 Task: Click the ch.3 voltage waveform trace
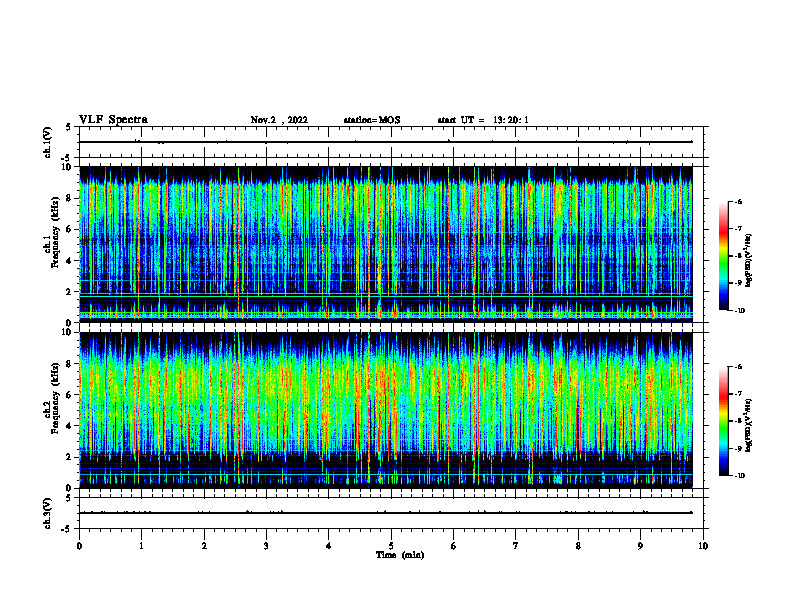[386, 513]
